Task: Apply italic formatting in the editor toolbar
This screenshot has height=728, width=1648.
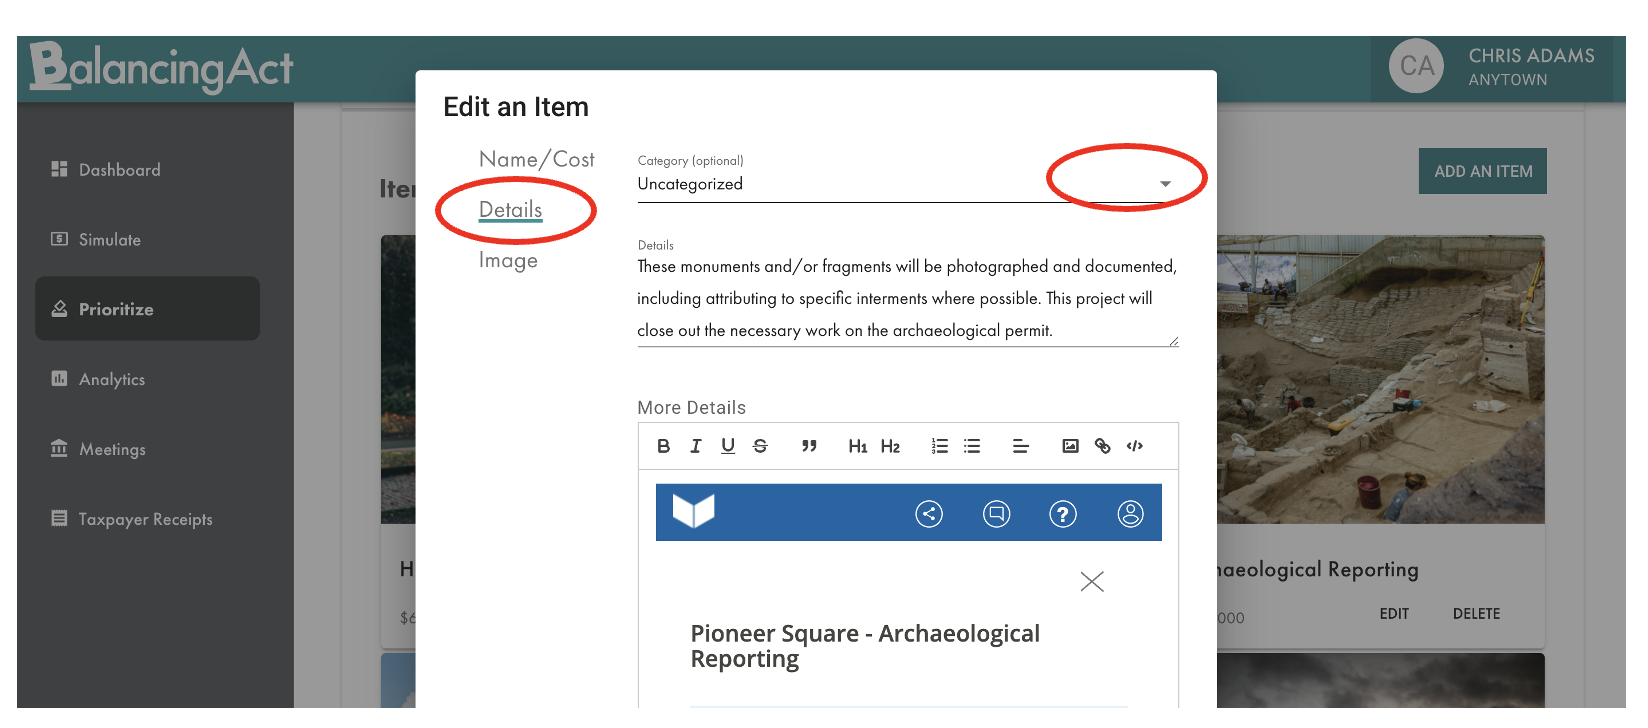Action: pyautogui.click(x=696, y=446)
